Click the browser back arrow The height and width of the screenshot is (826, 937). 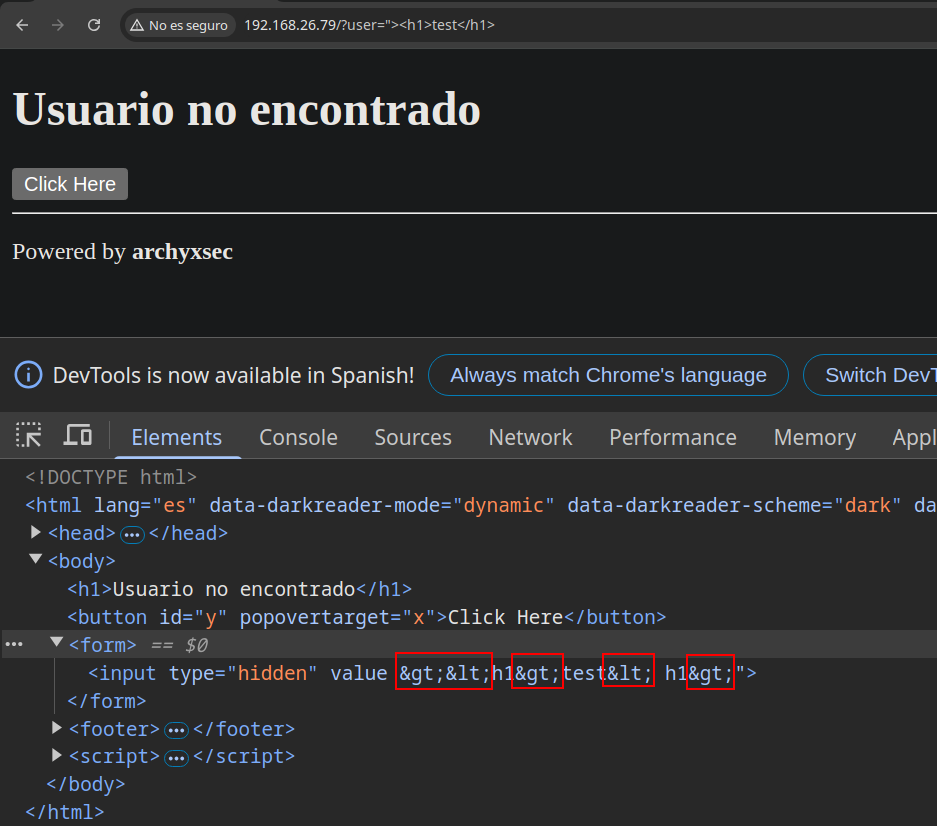[x=22, y=25]
